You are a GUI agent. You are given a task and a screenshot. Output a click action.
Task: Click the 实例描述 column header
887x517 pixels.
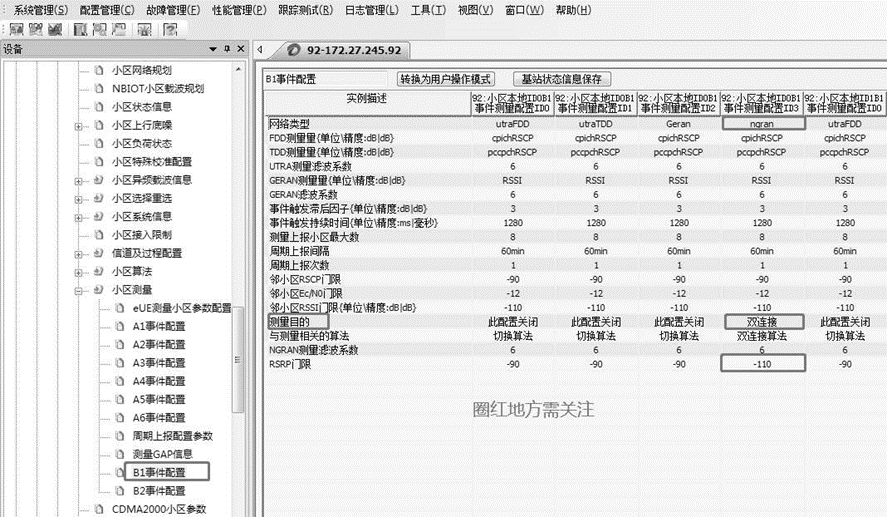(368, 103)
